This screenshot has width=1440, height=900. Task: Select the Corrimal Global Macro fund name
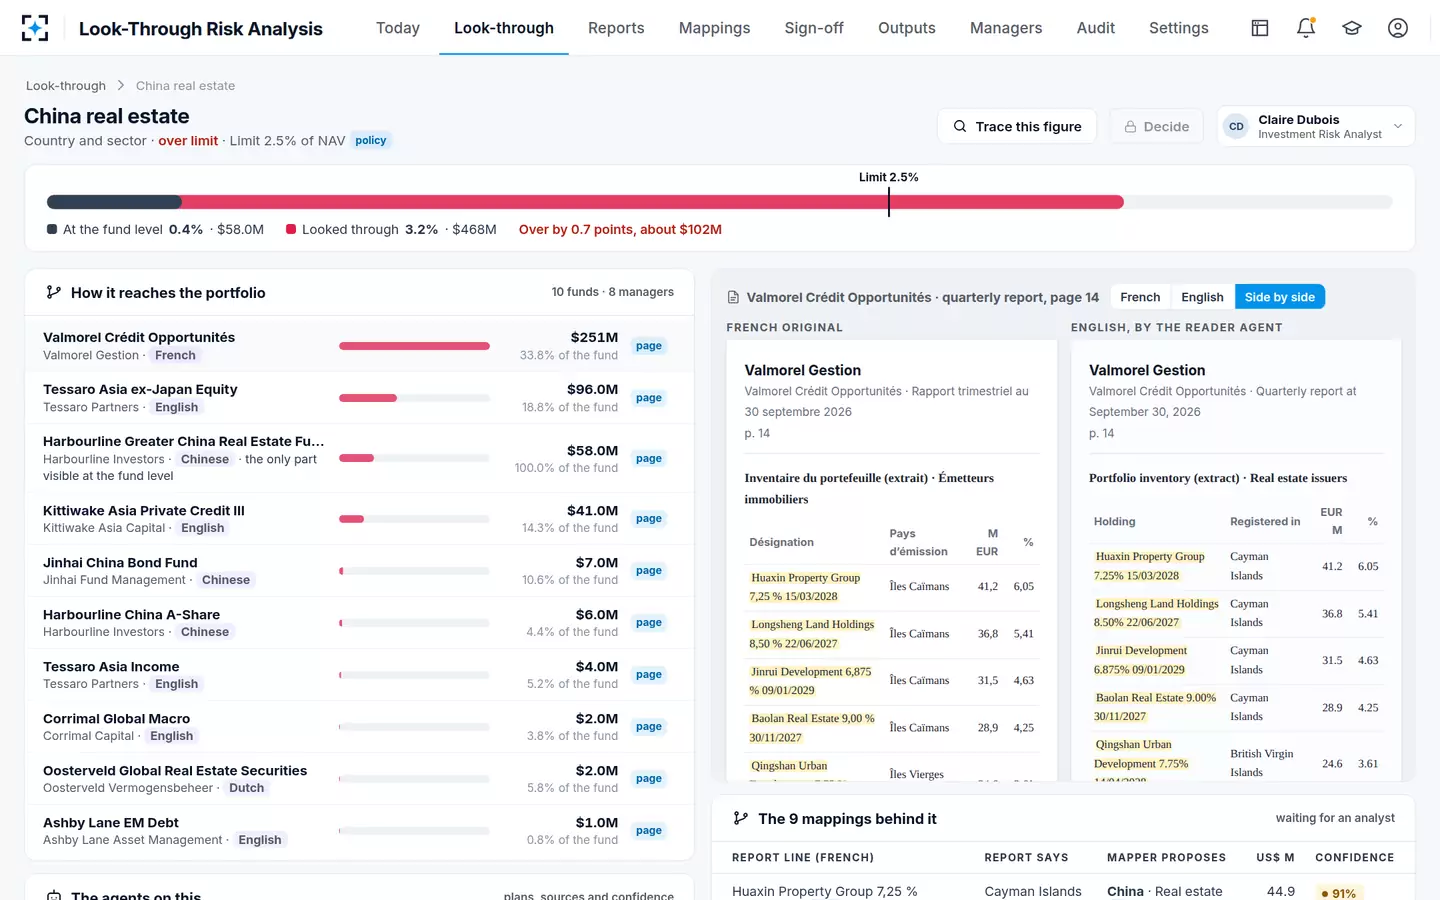[116, 719]
